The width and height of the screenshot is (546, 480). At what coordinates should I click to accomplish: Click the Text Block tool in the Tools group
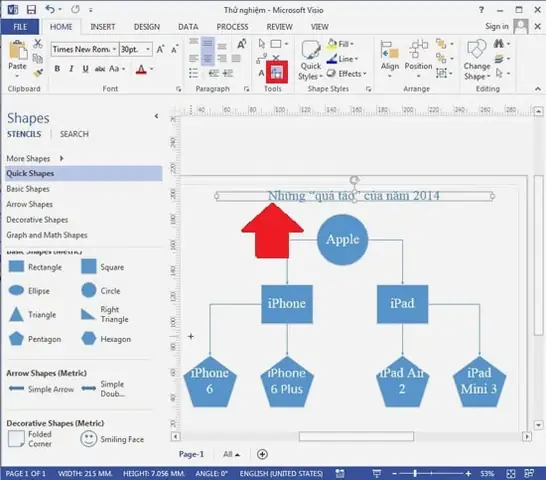tap(277, 72)
